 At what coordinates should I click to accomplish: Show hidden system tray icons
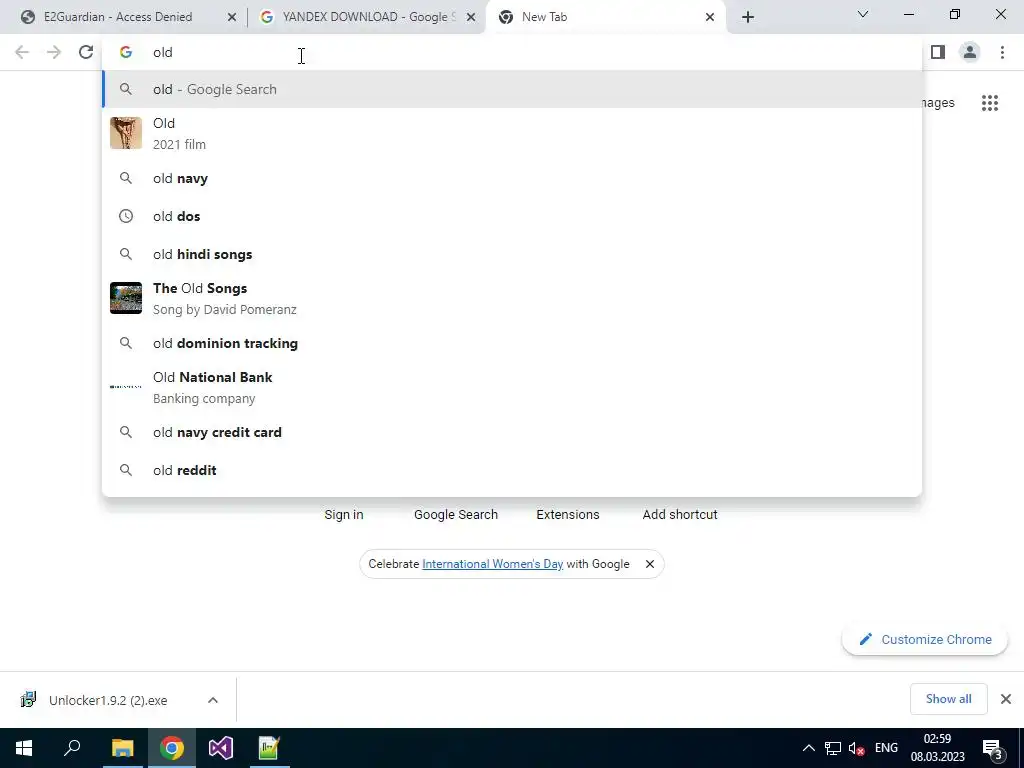(808, 748)
